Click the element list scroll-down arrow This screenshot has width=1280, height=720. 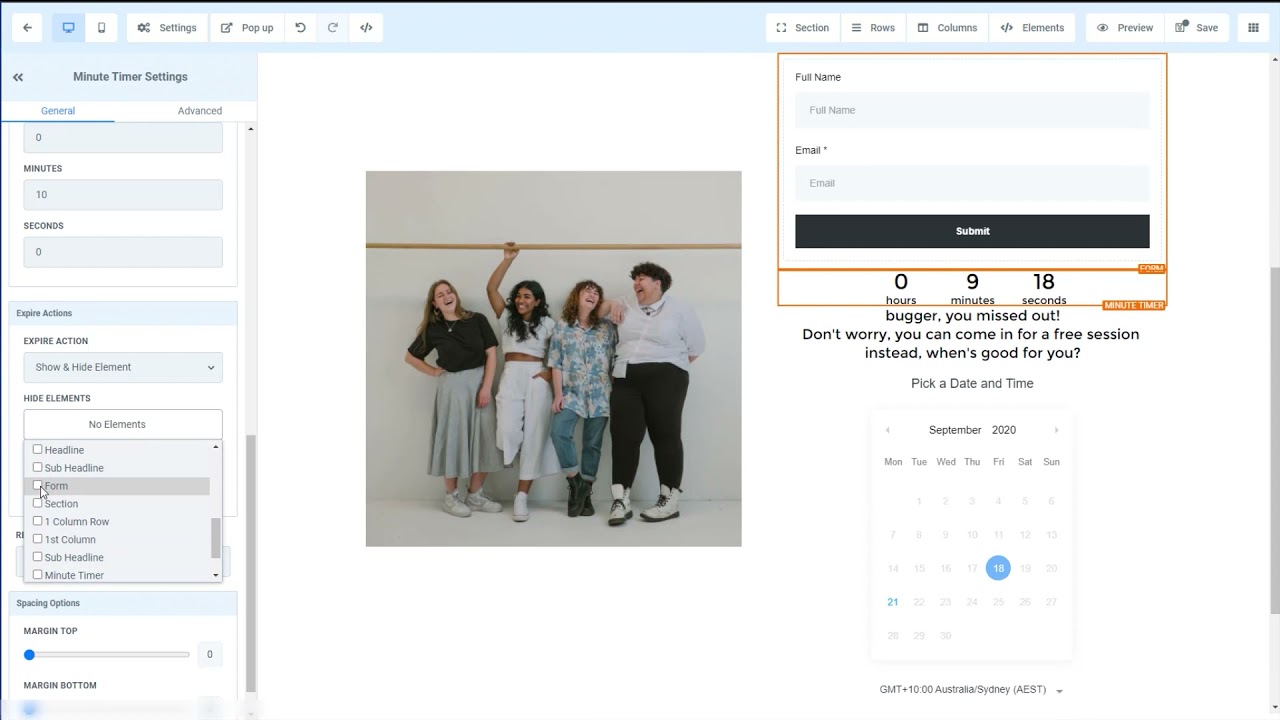click(216, 576)
